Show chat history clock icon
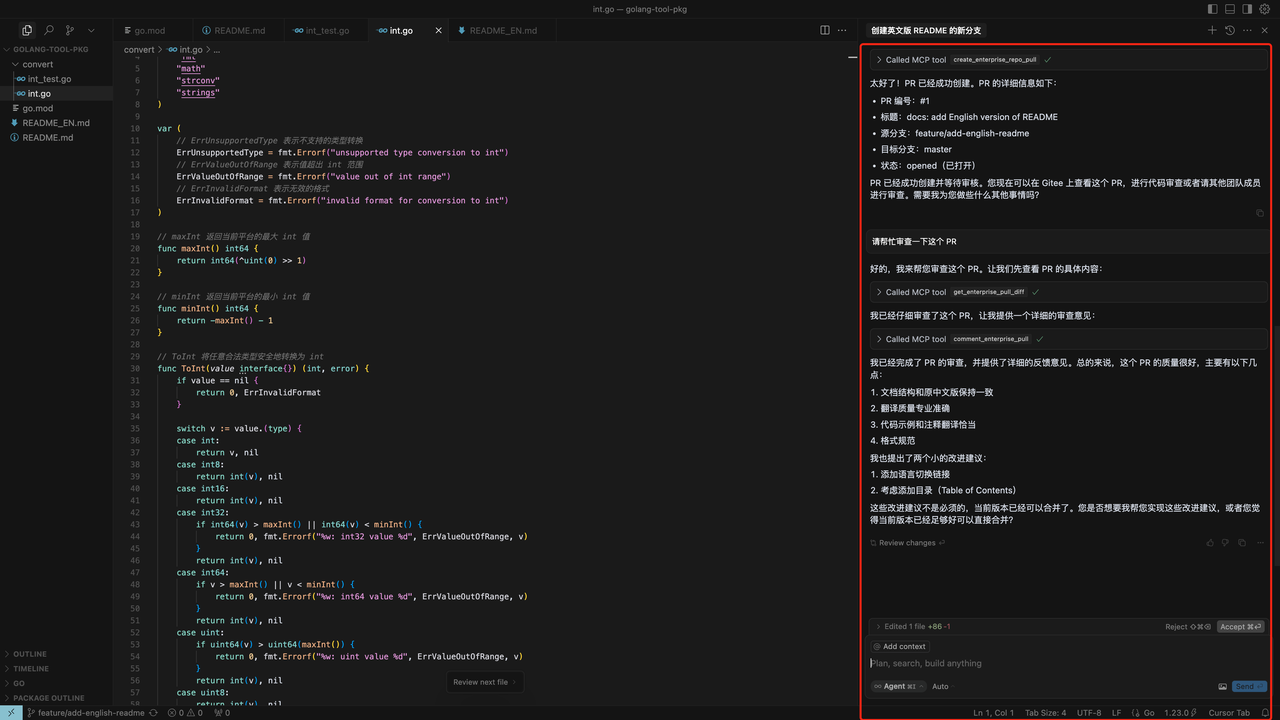Image resolution: width=1280 pixels, height=720 pixels. point(1230,31)
